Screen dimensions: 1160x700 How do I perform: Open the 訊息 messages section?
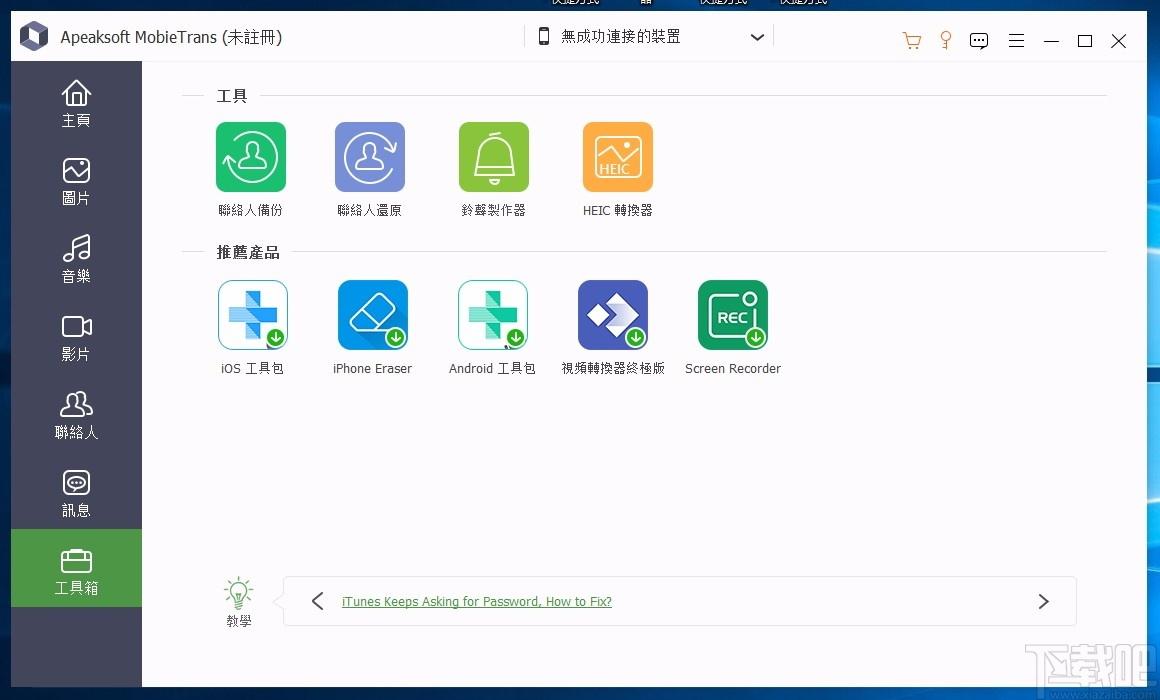point(76,494)
